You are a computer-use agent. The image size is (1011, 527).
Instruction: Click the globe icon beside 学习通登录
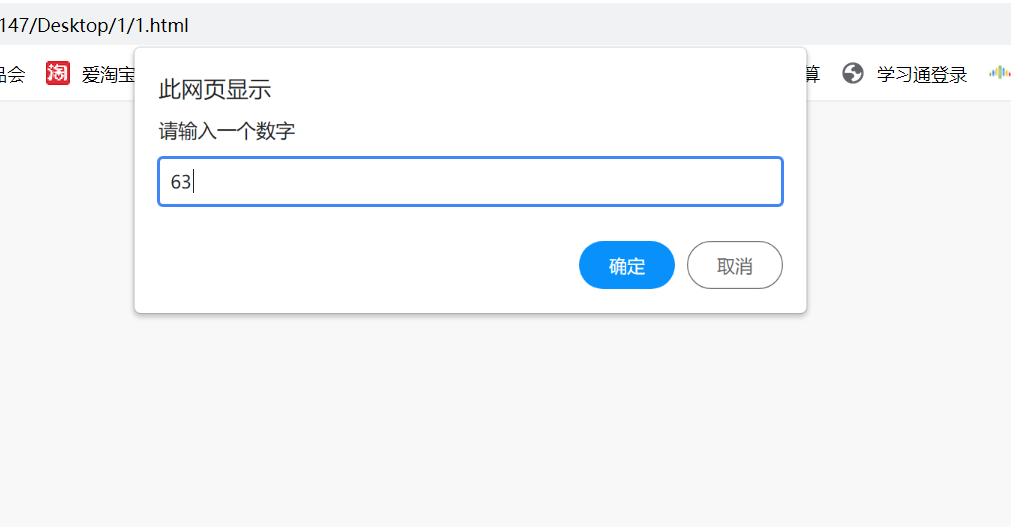[853, 73]
